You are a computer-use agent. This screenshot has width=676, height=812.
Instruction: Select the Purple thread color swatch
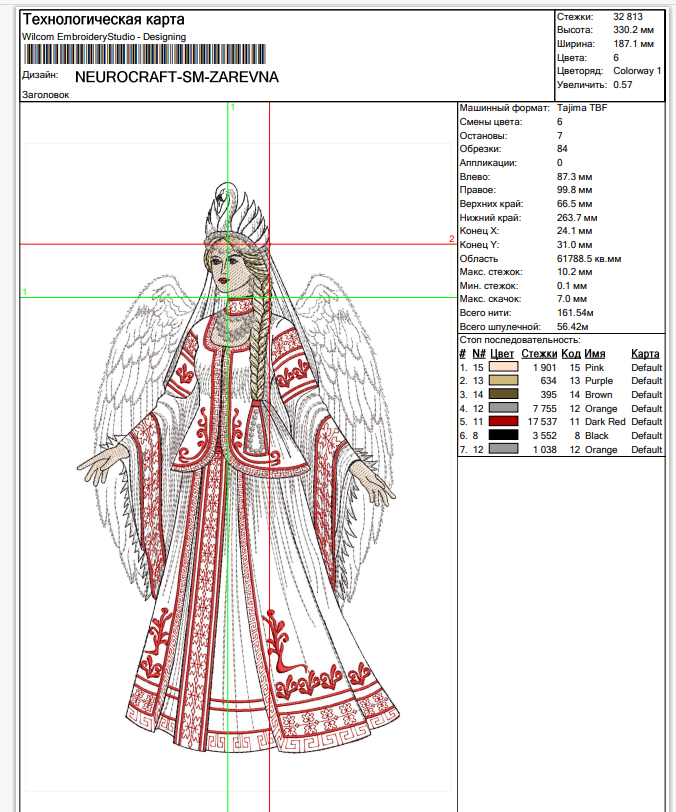pyautogui.click(x=504, y=381)
